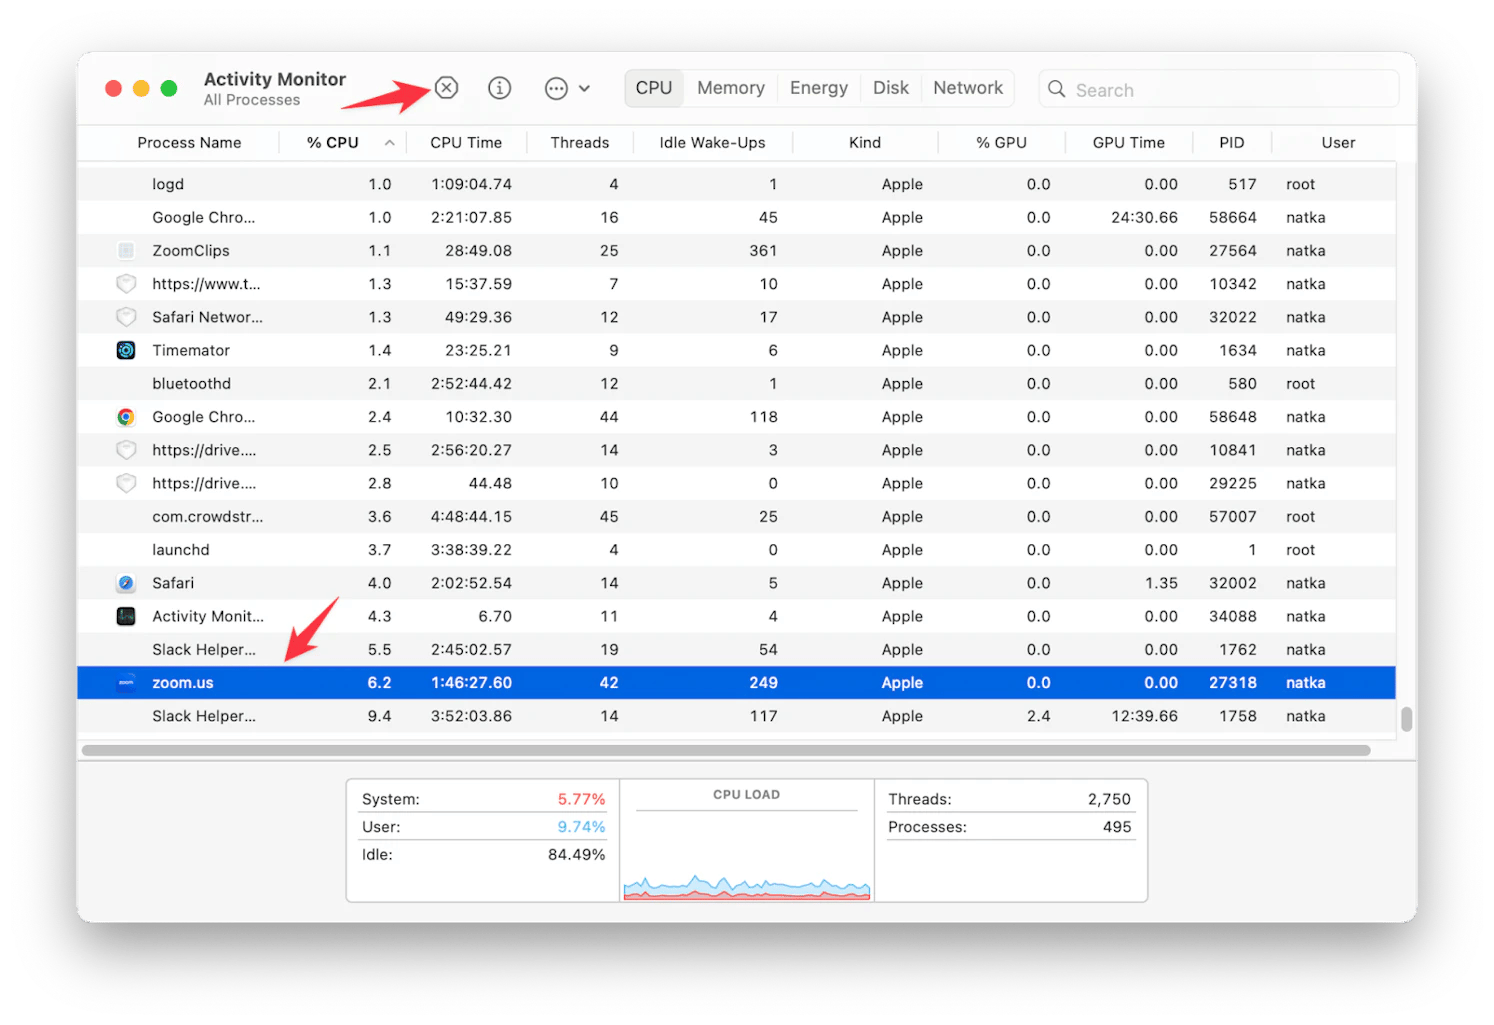Click the System 5.77% value
1494x1025 pixels.
pyautogui.click(x=581, y=799)
